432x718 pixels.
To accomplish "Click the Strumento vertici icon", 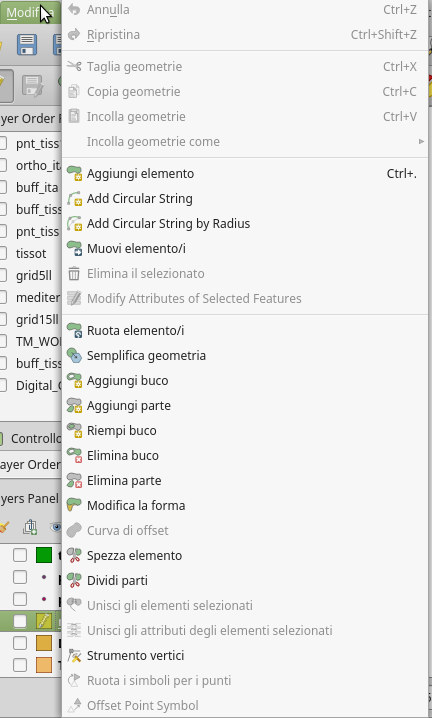I will pos(74,656).
